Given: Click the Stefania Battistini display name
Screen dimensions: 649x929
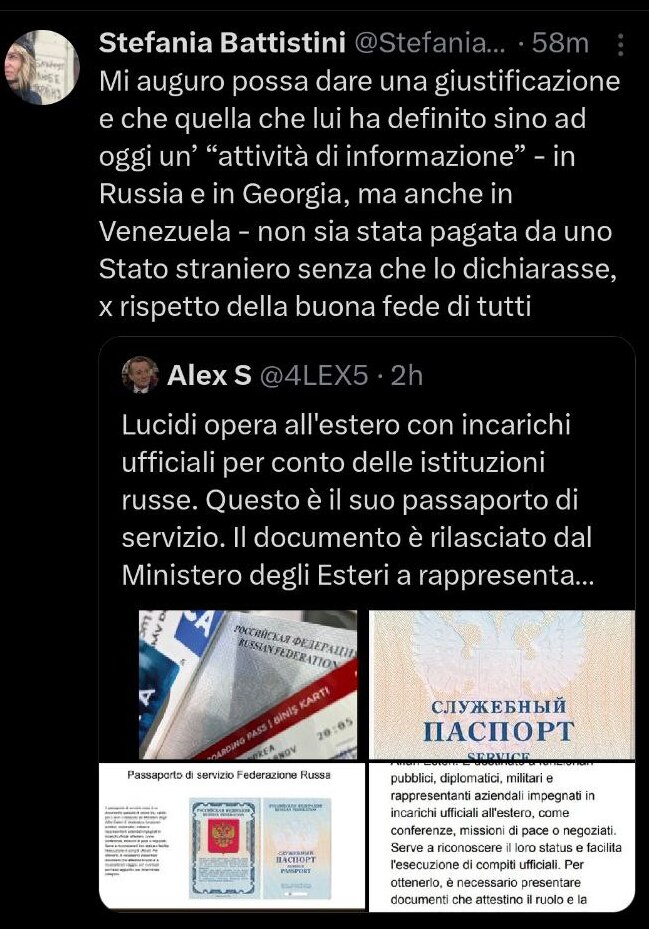Looking at the screenshot, I should [x=222, y=43].
